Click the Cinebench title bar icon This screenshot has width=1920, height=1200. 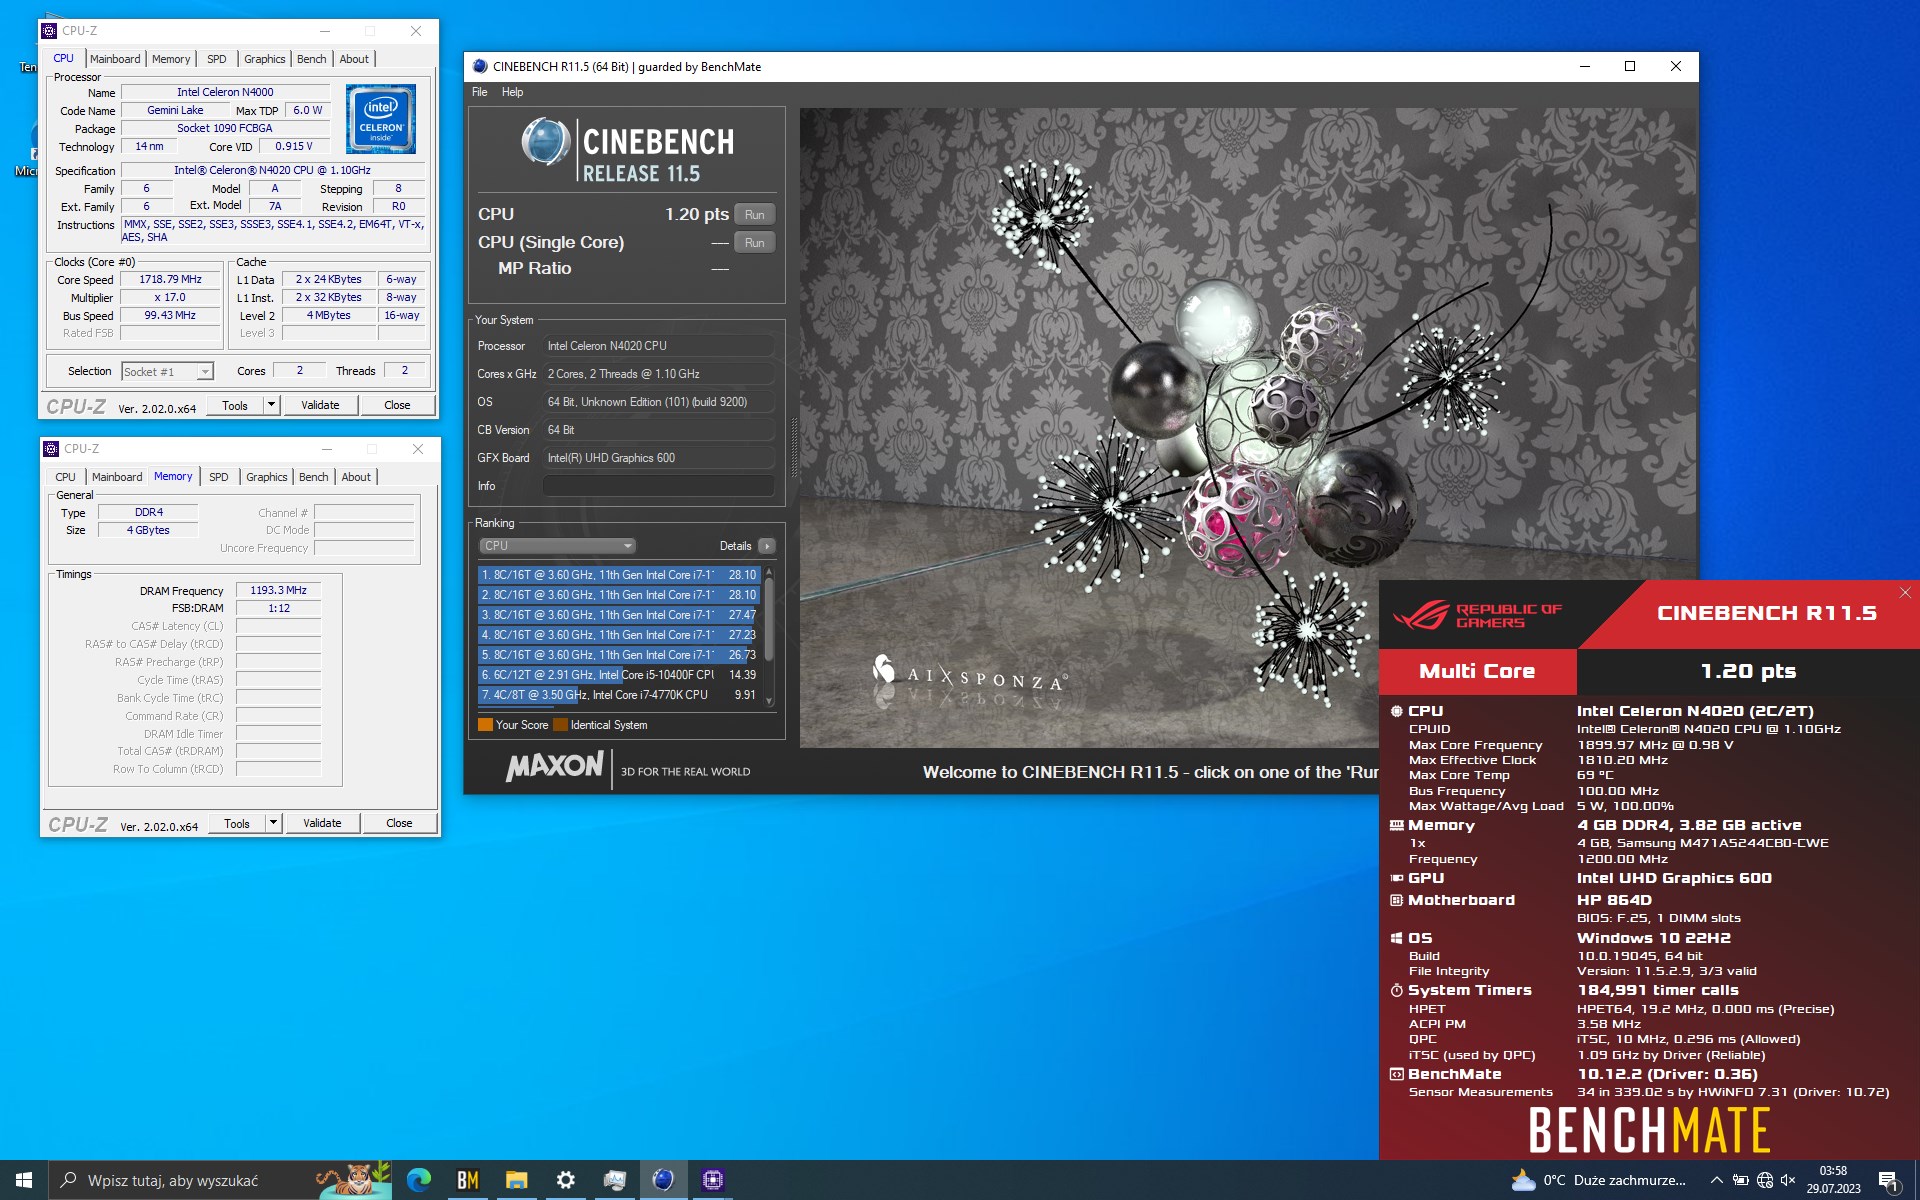[x=480, y=67]
